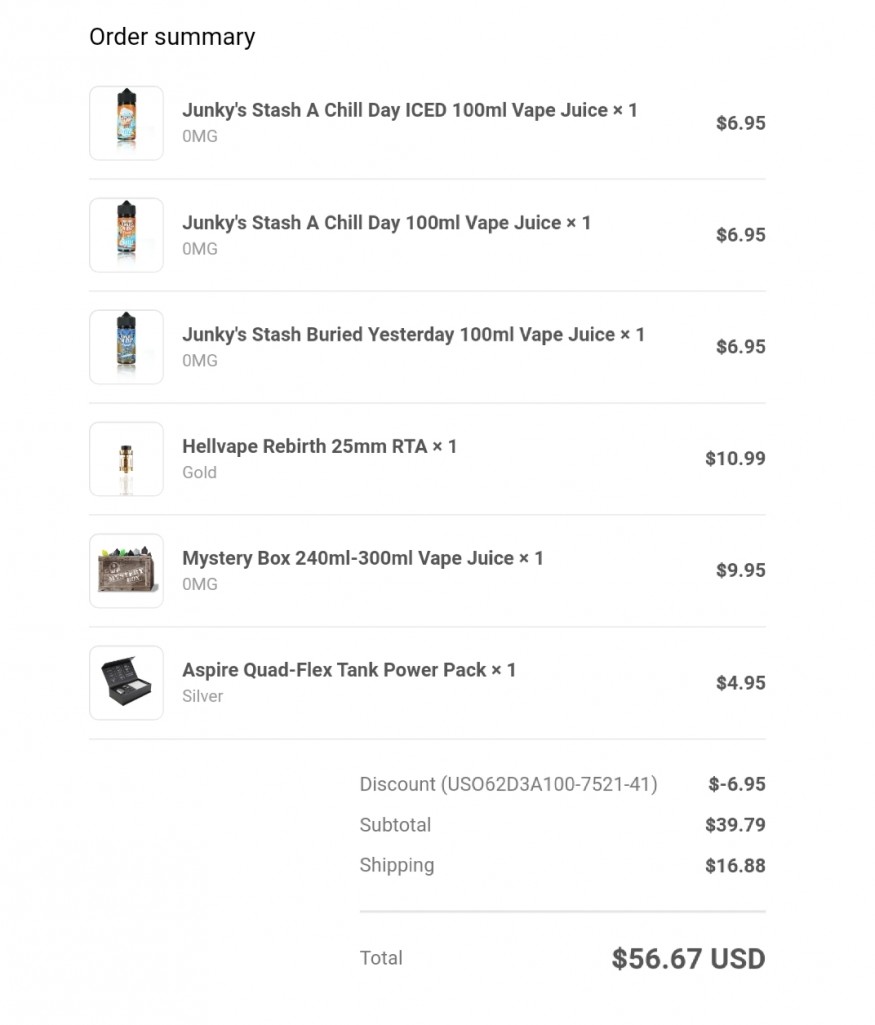Viewport: 875px width, 1025px height.
Task: Open the A Chill Day ICED bottle thumbnail
Action: pyautogui.click(x=126, y=123)
